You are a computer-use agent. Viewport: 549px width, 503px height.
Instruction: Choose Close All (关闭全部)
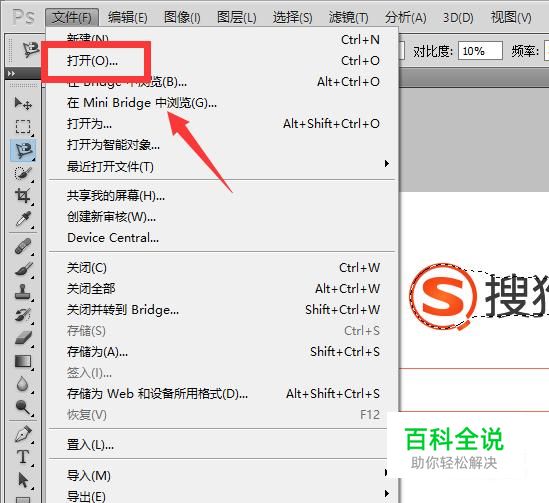(223, 288)
